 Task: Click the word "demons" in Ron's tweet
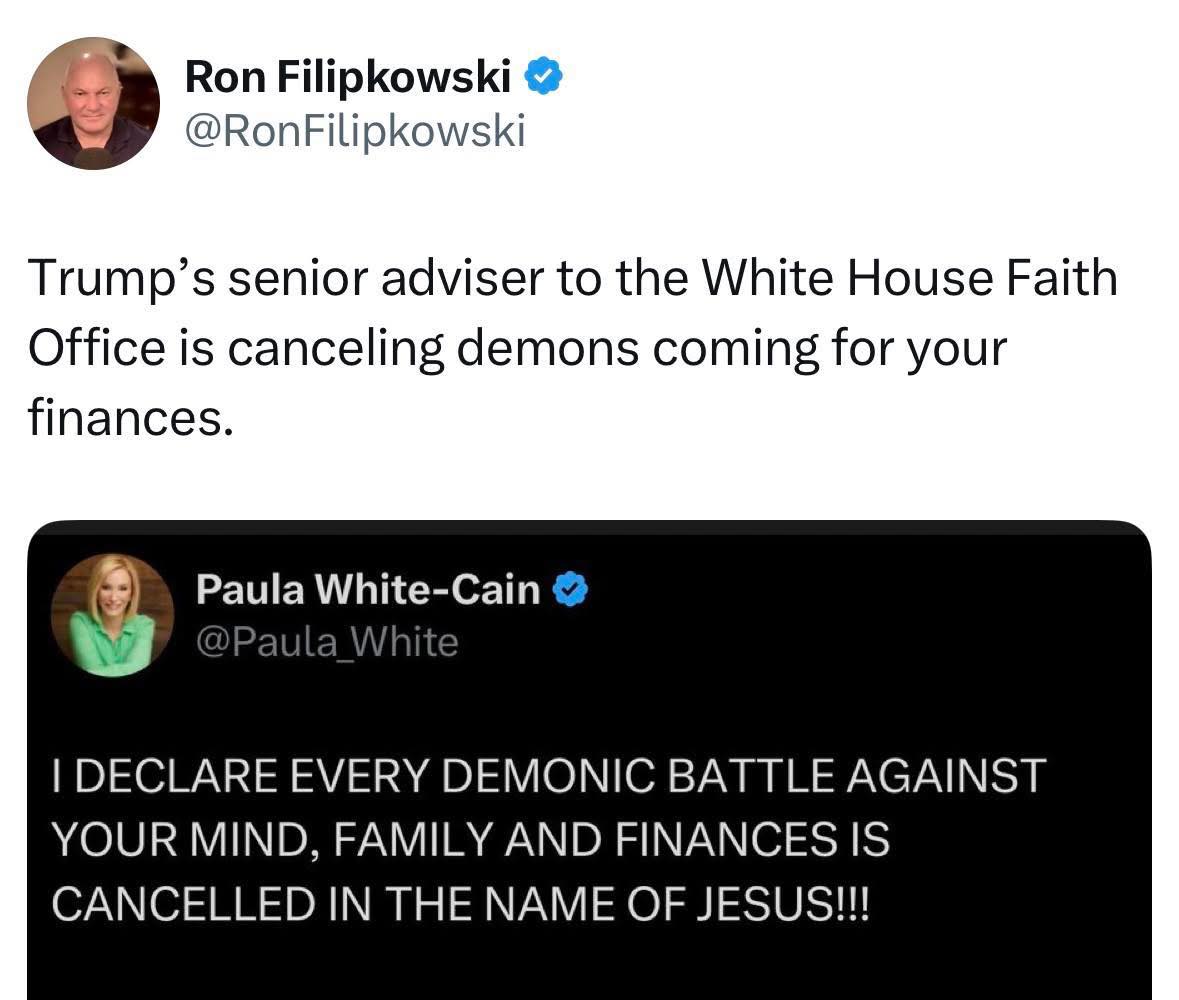pyautogui.click(x=545, y=348)
